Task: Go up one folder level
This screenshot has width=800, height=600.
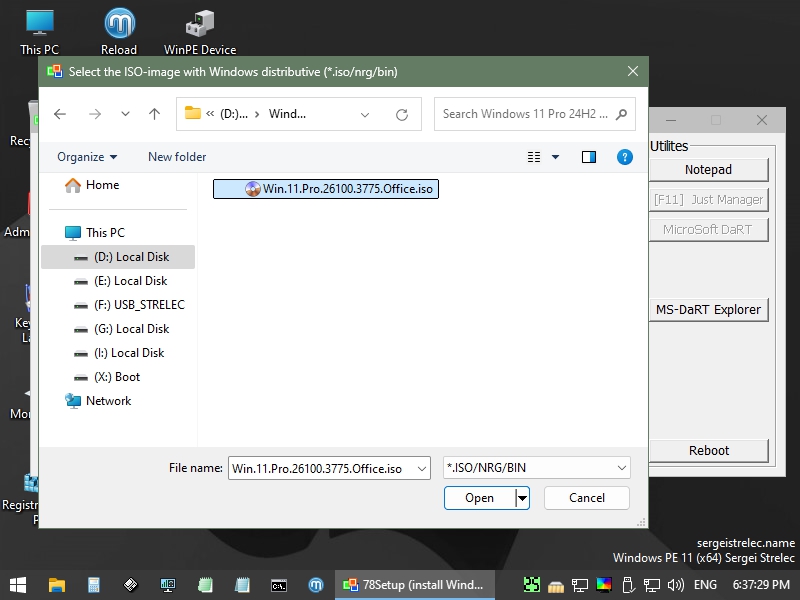Action: tap(154, 114)
